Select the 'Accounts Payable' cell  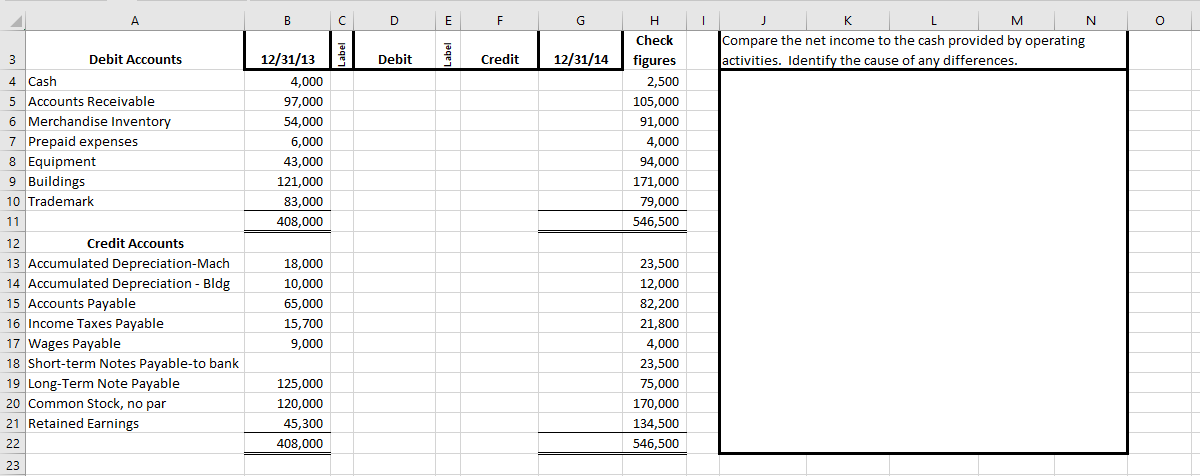click(135, 303)
